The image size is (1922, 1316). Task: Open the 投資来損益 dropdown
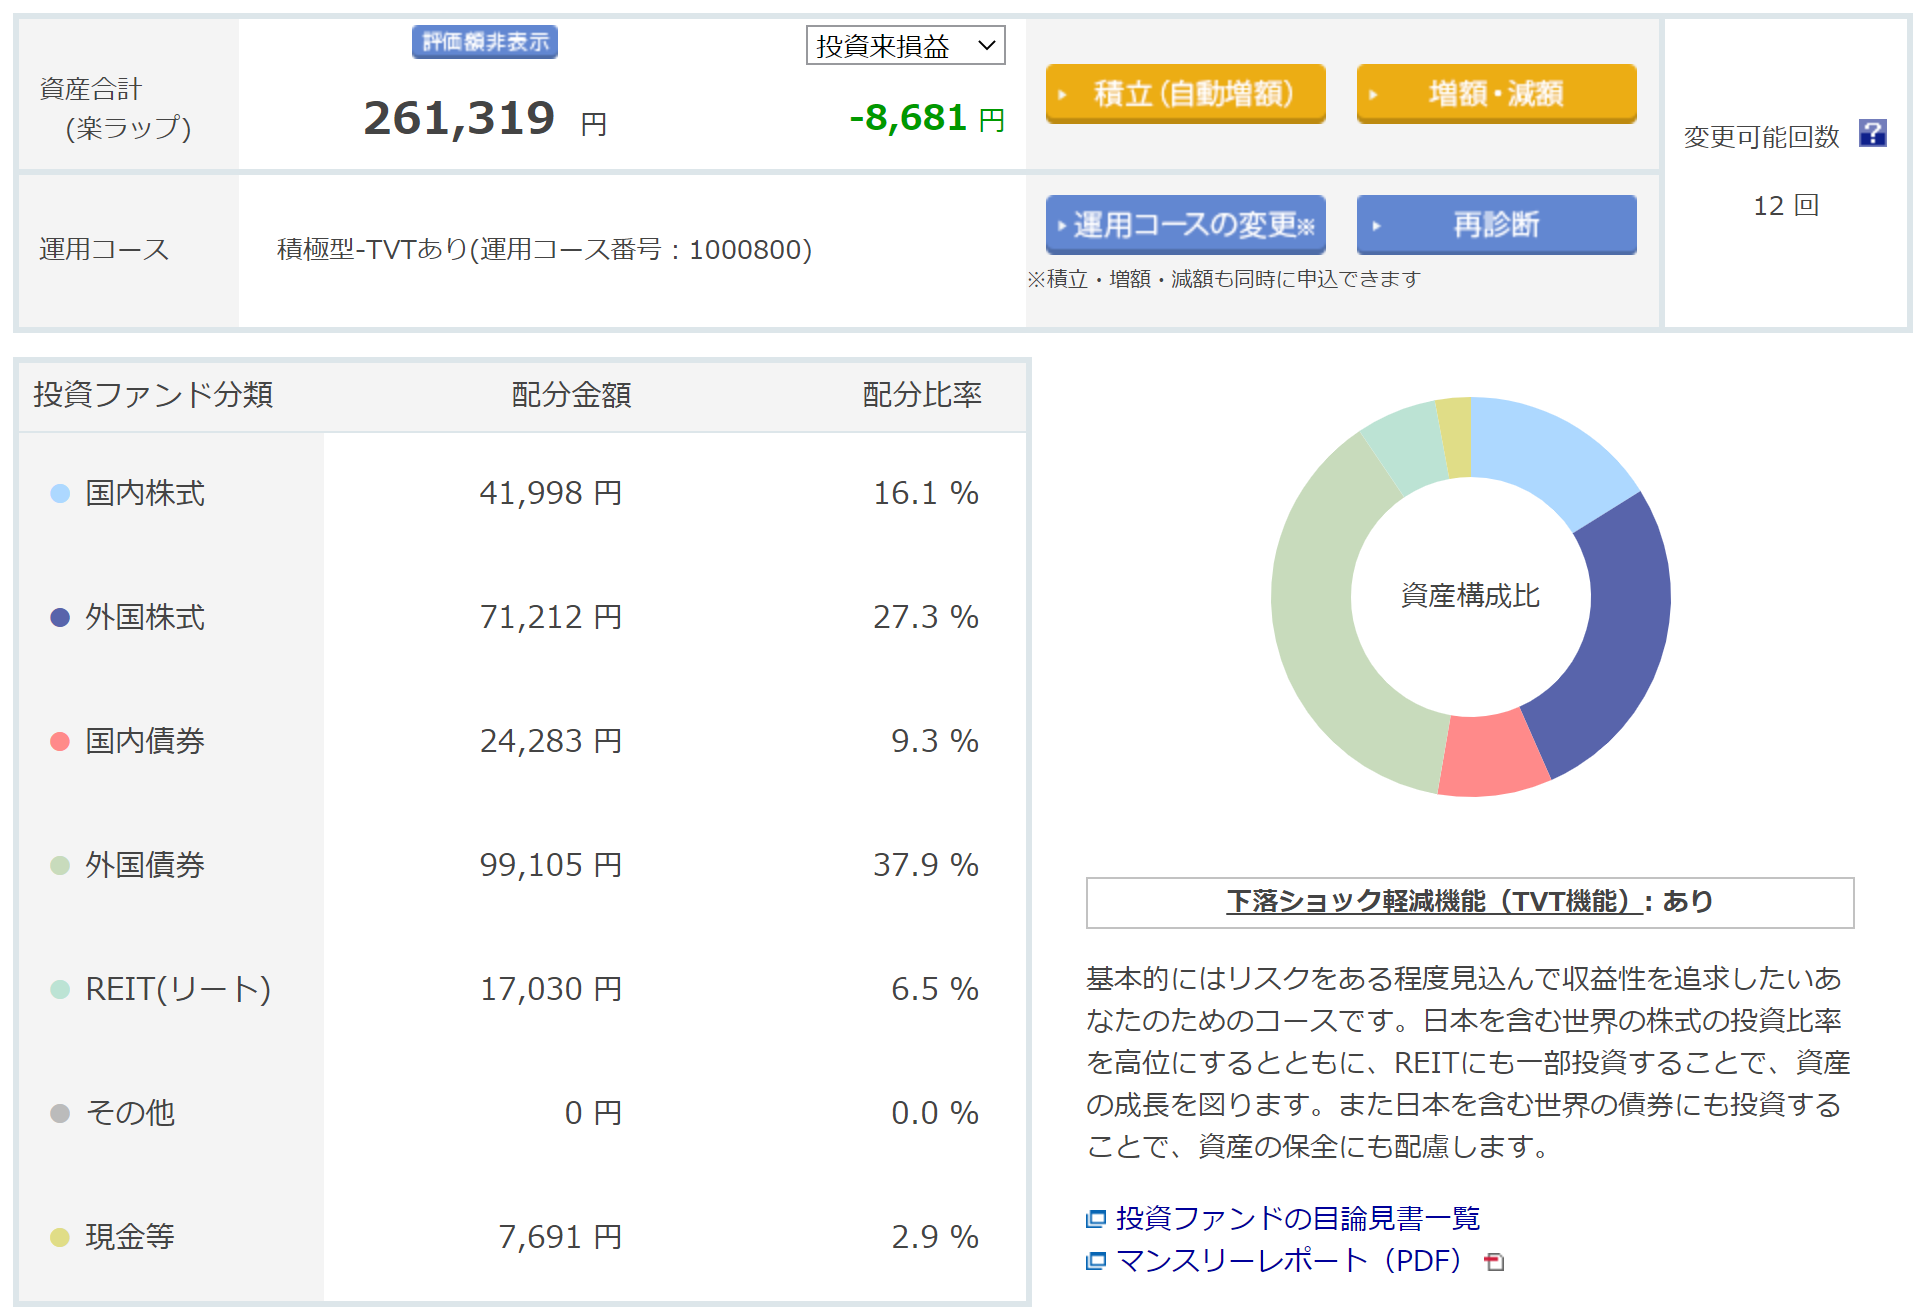[x=905, y=46]
